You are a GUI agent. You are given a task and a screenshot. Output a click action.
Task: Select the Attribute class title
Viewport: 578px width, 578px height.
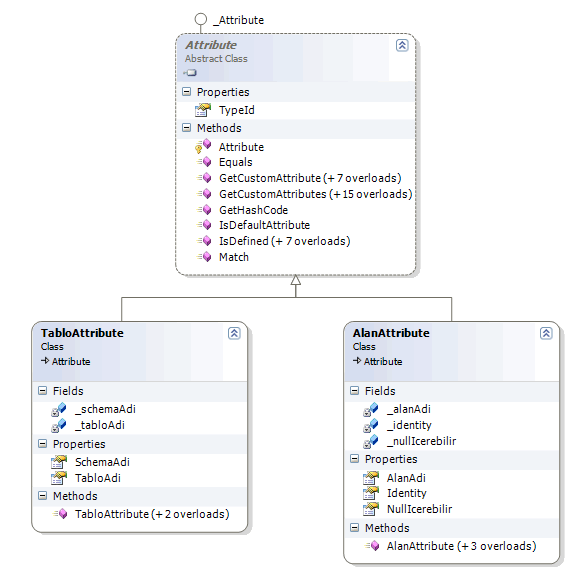tap(211, 45)
